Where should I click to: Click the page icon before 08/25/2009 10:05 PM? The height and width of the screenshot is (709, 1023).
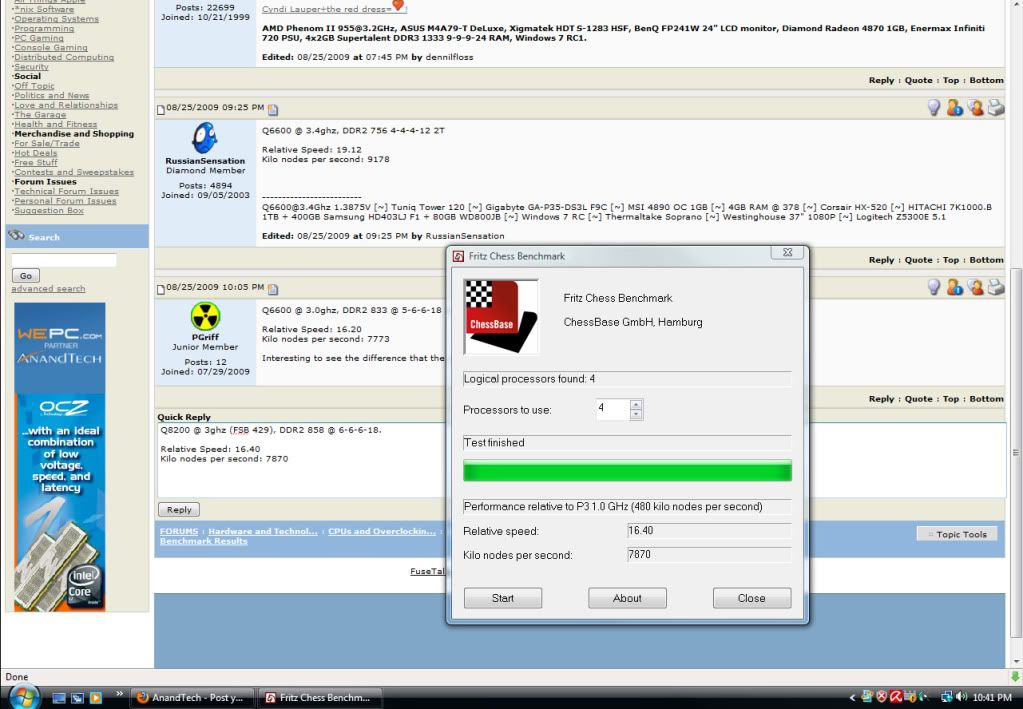click(x=160, y=289)
